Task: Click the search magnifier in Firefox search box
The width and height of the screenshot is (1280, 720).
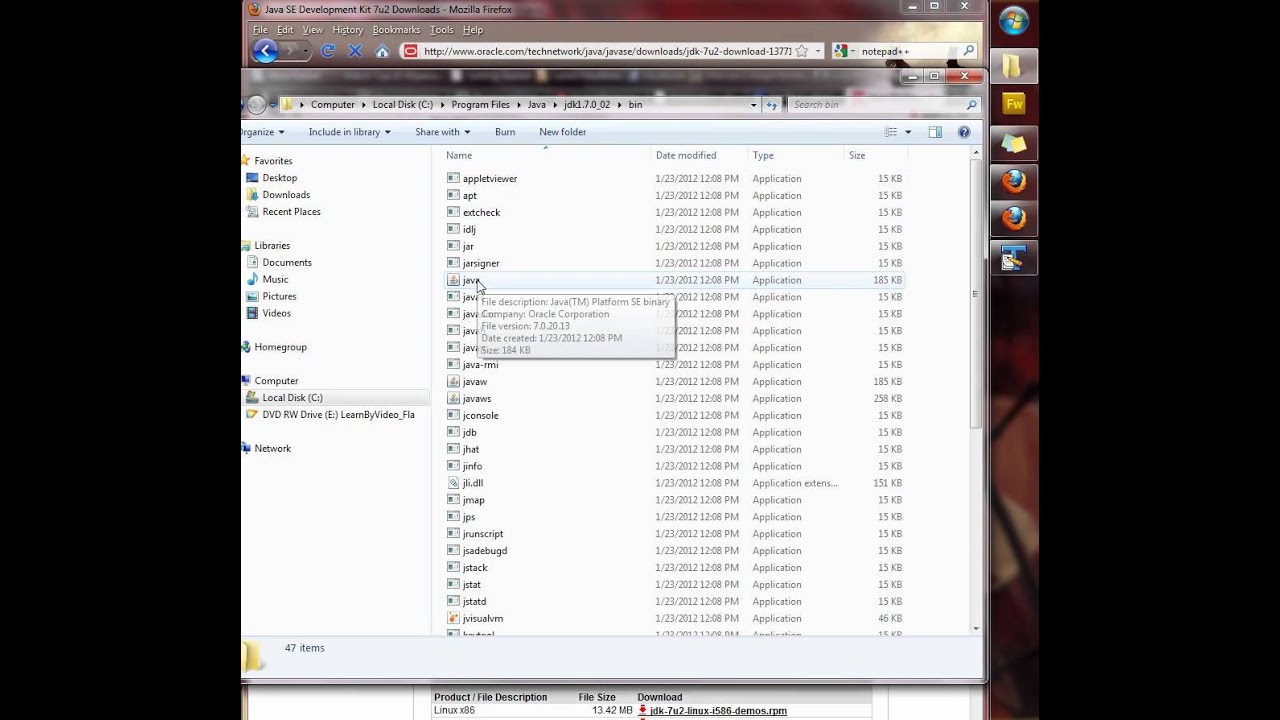Action: coord(968,51)
